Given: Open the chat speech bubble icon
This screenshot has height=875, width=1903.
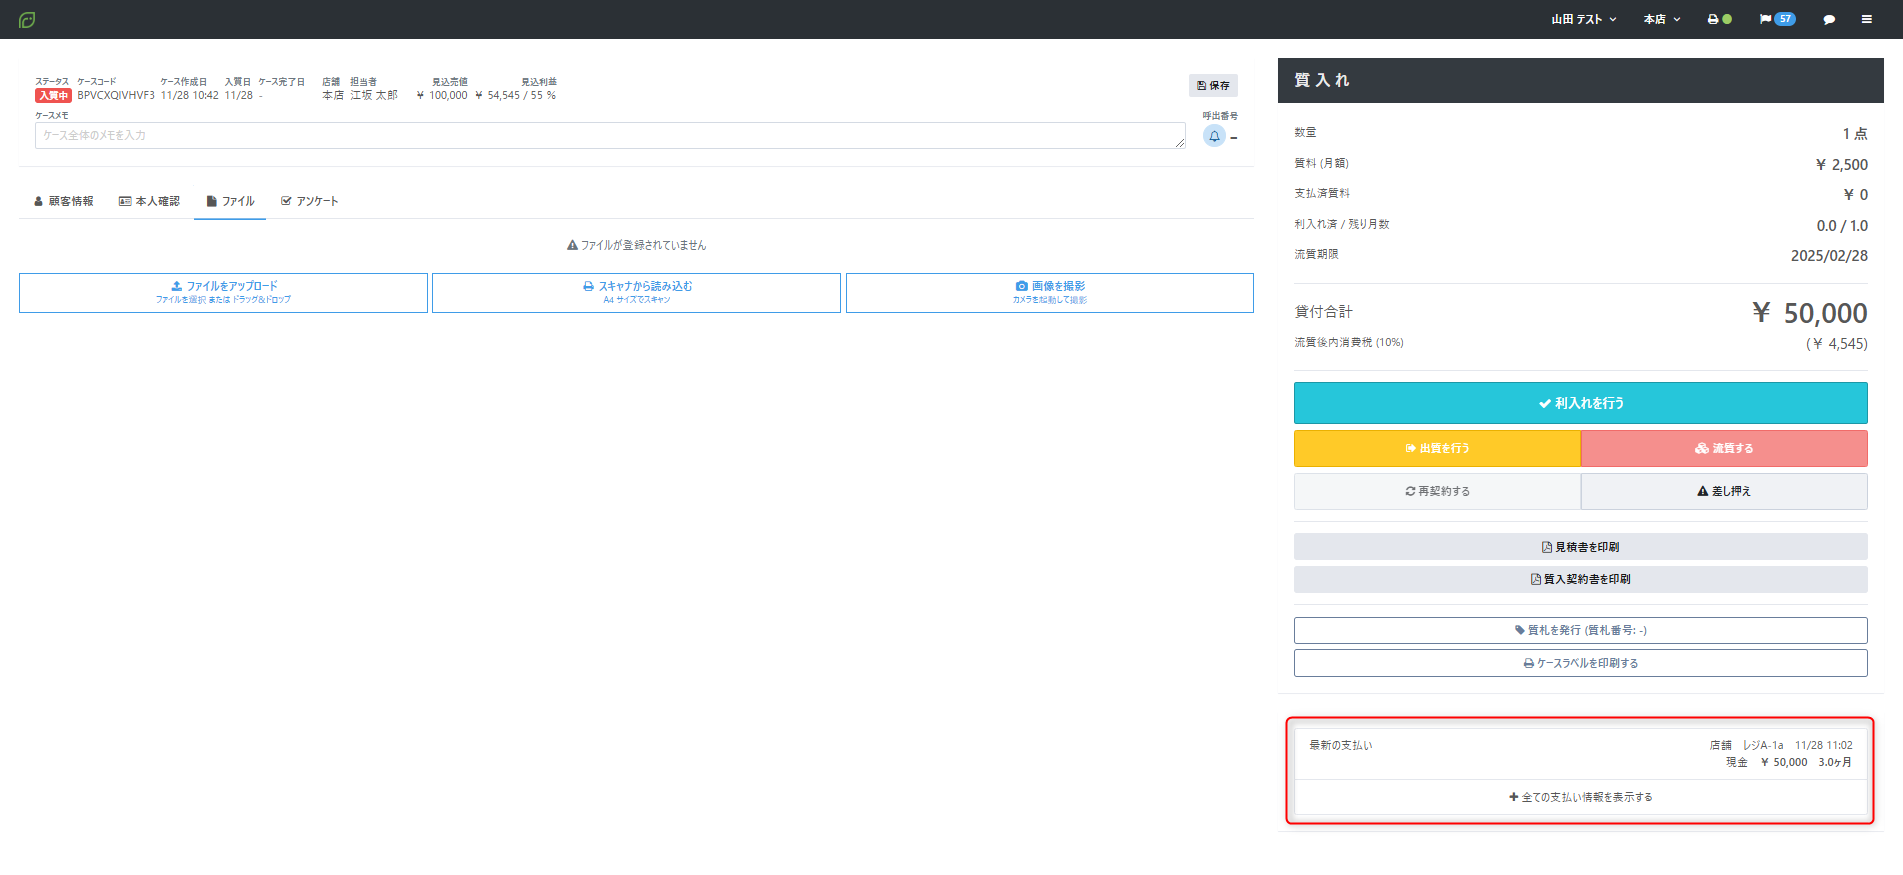Looking at the screenshot, I should [x=1829, y=19].
